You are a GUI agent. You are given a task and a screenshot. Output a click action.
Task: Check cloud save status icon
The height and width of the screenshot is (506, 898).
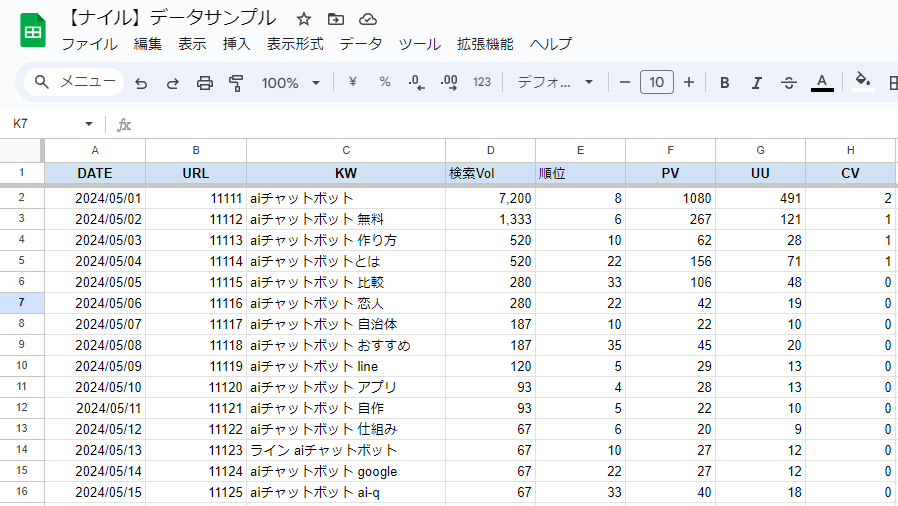[368, 19]
